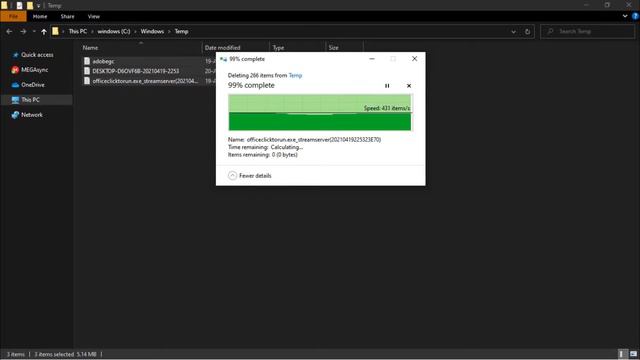Select windows (C:) breadcrumb
640x360 pixels.
pos(113,31)
